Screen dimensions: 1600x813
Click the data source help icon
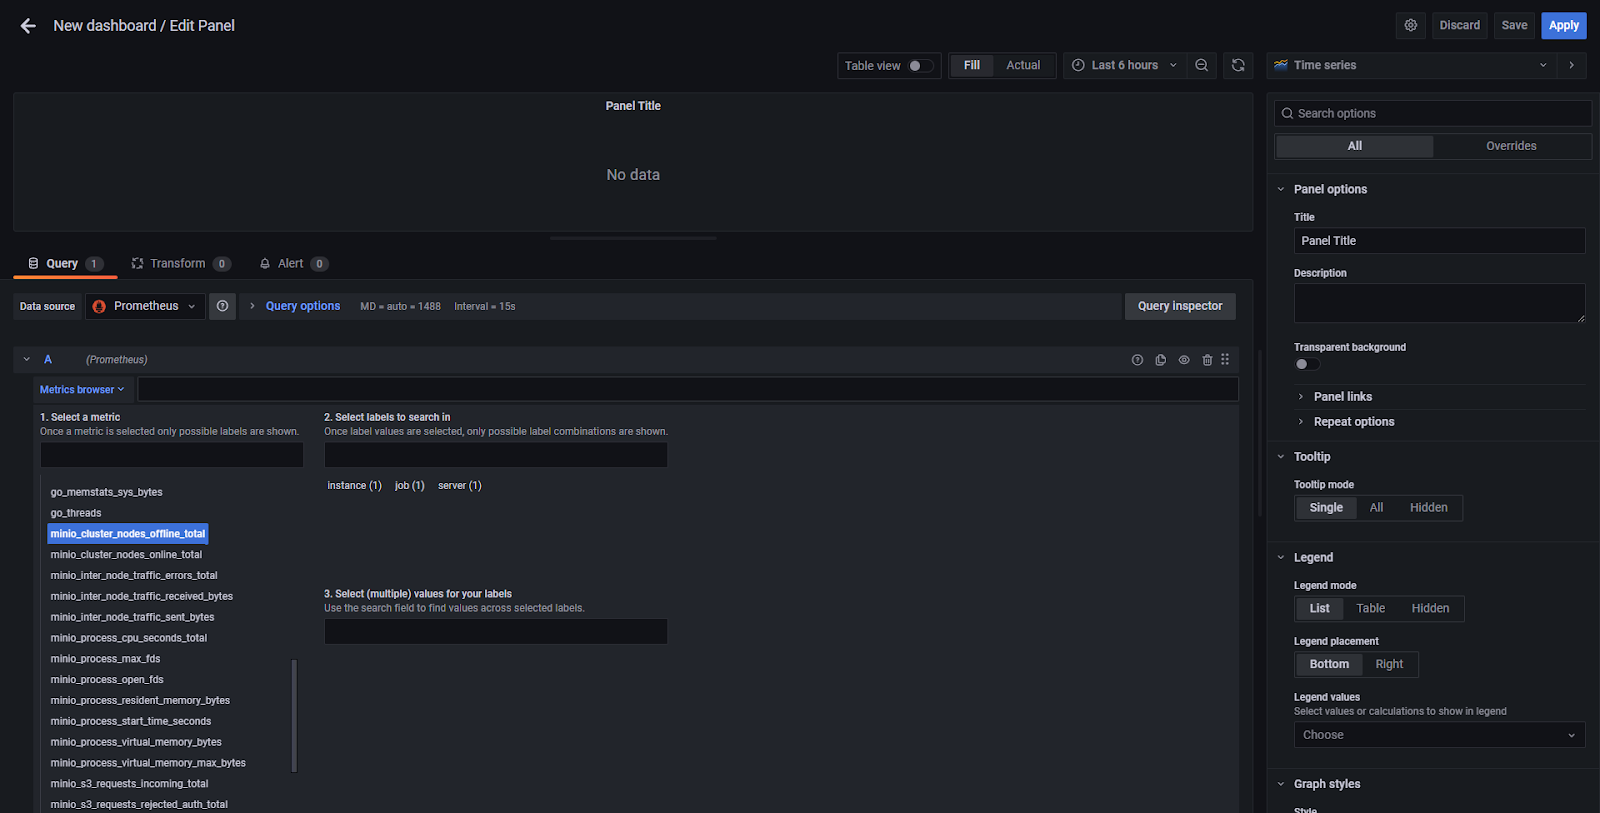pyautogui.click(x=222, y=307)
